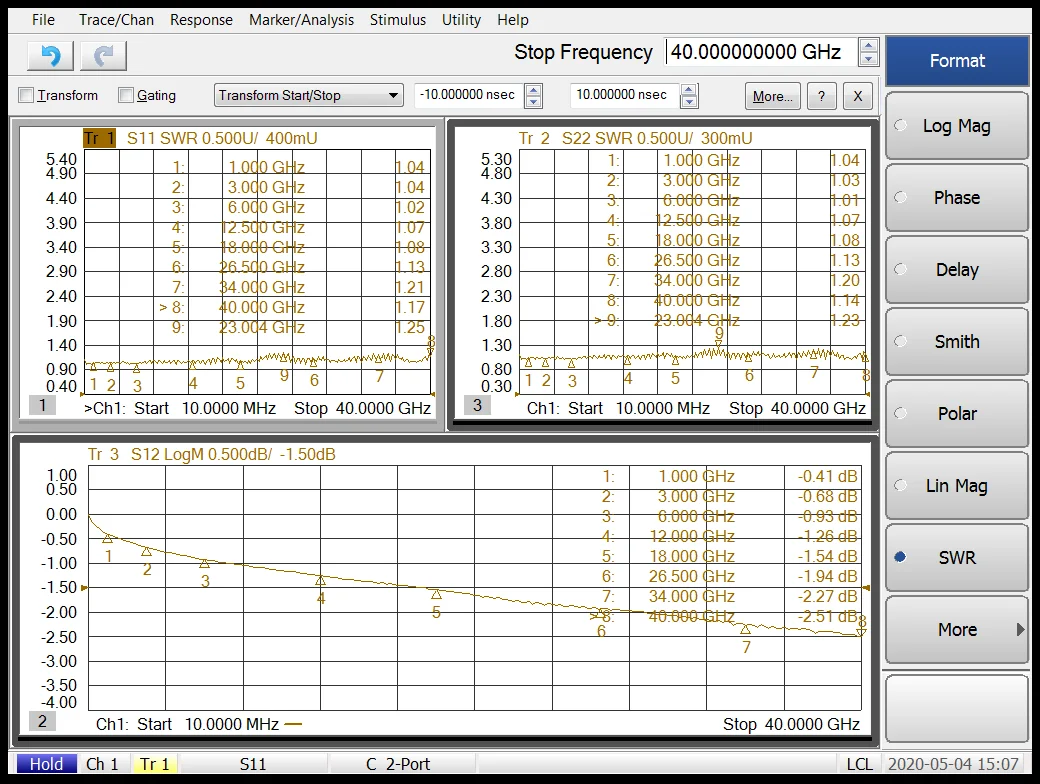The height and width of the screenshot is (784, 1040).
Task: Choose Smith chart format
Action: click(x=956, y=342)
